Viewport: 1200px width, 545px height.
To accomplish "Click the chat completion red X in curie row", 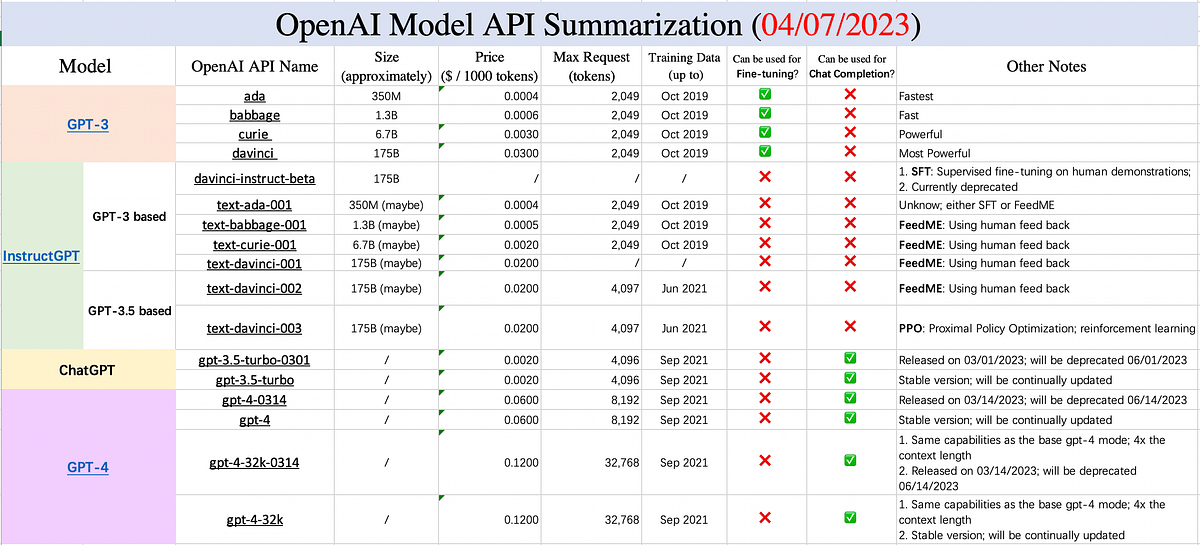I will pyautogui.click(x=850, y=133).
